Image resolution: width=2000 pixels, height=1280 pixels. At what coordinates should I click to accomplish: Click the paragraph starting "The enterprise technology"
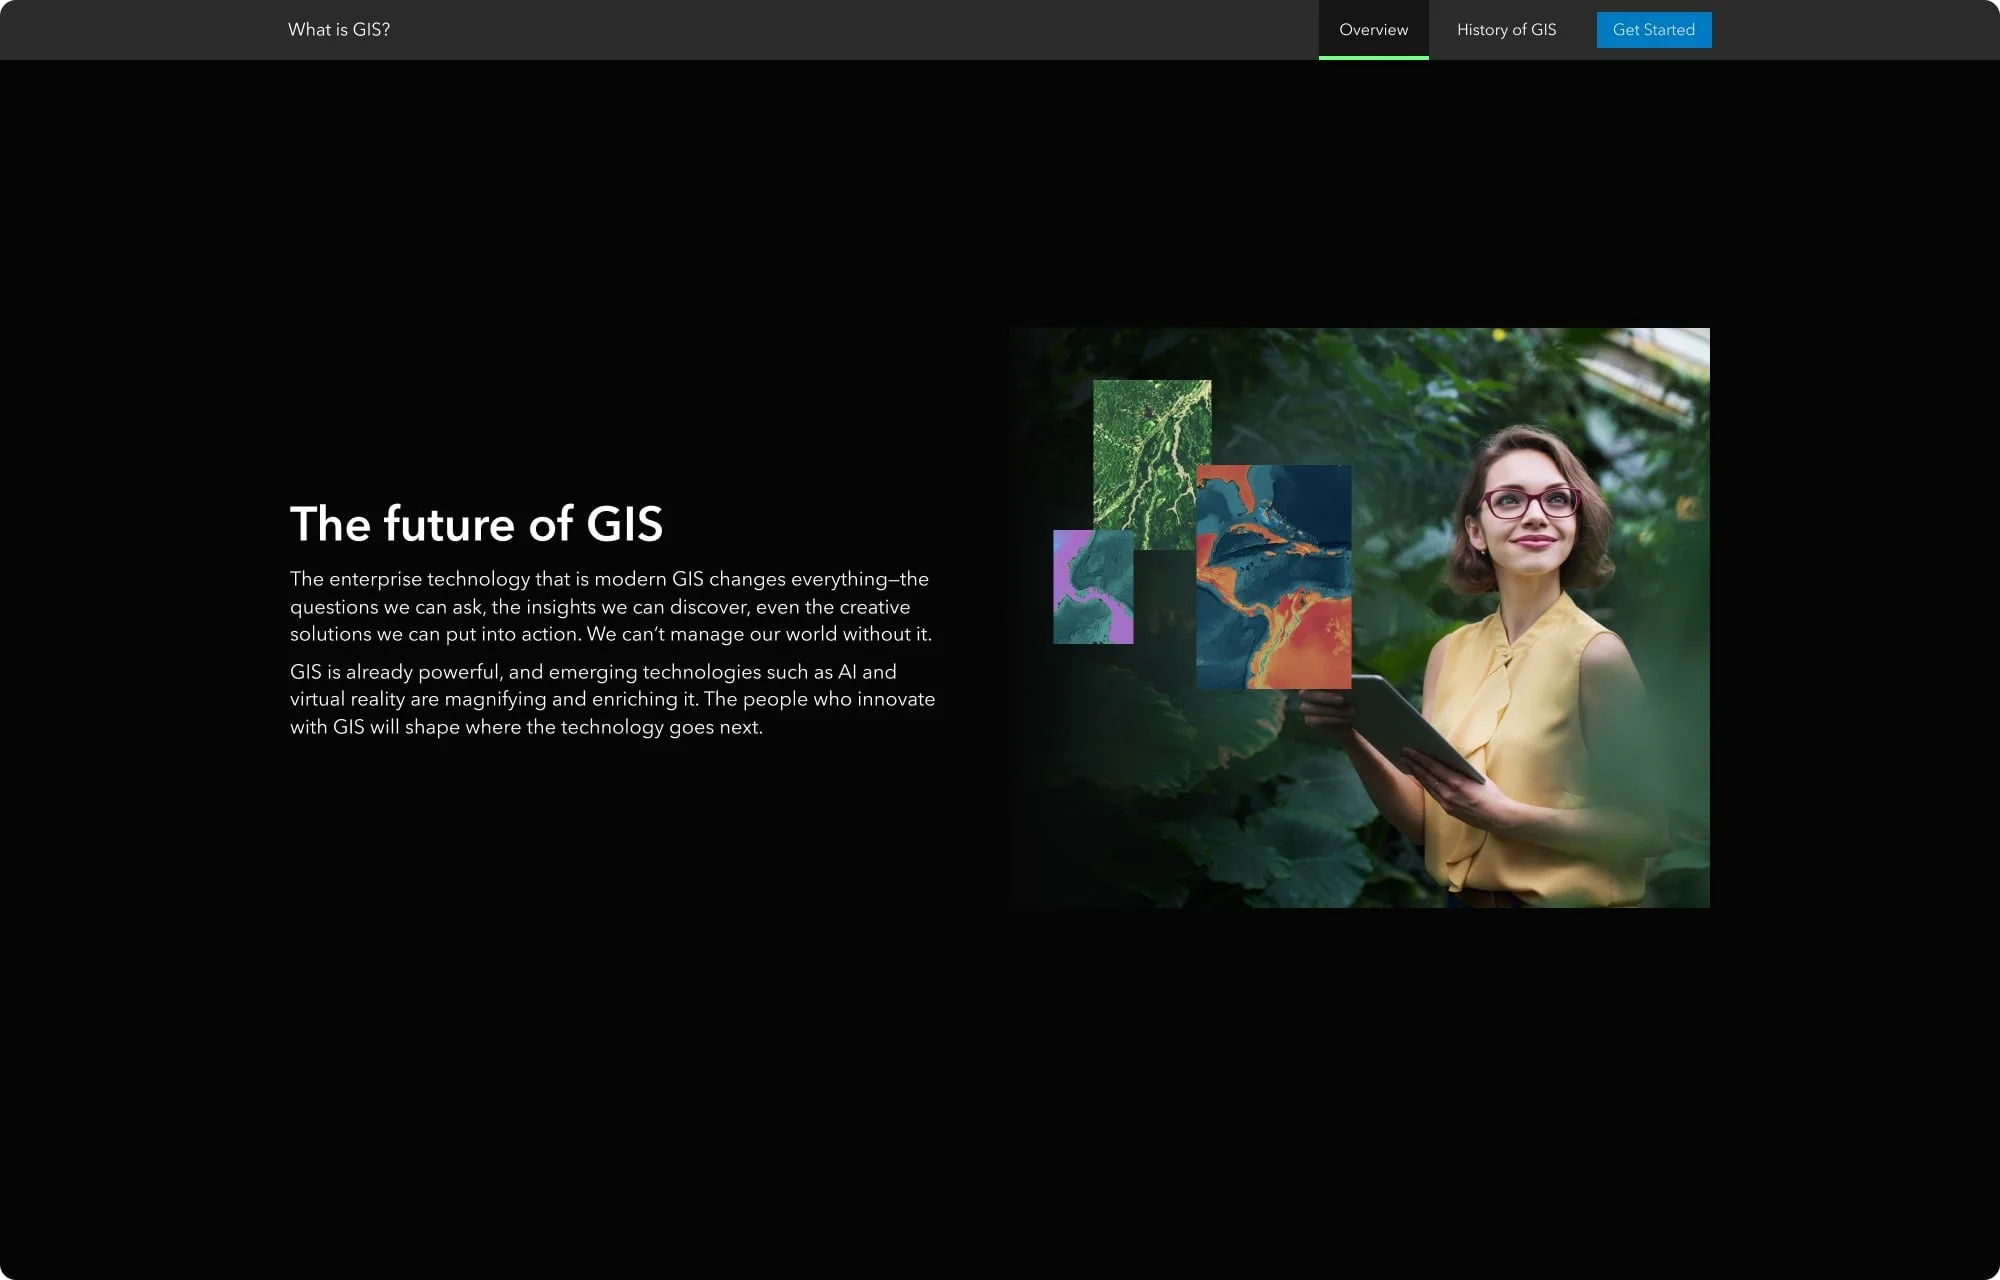click(610, 606)
